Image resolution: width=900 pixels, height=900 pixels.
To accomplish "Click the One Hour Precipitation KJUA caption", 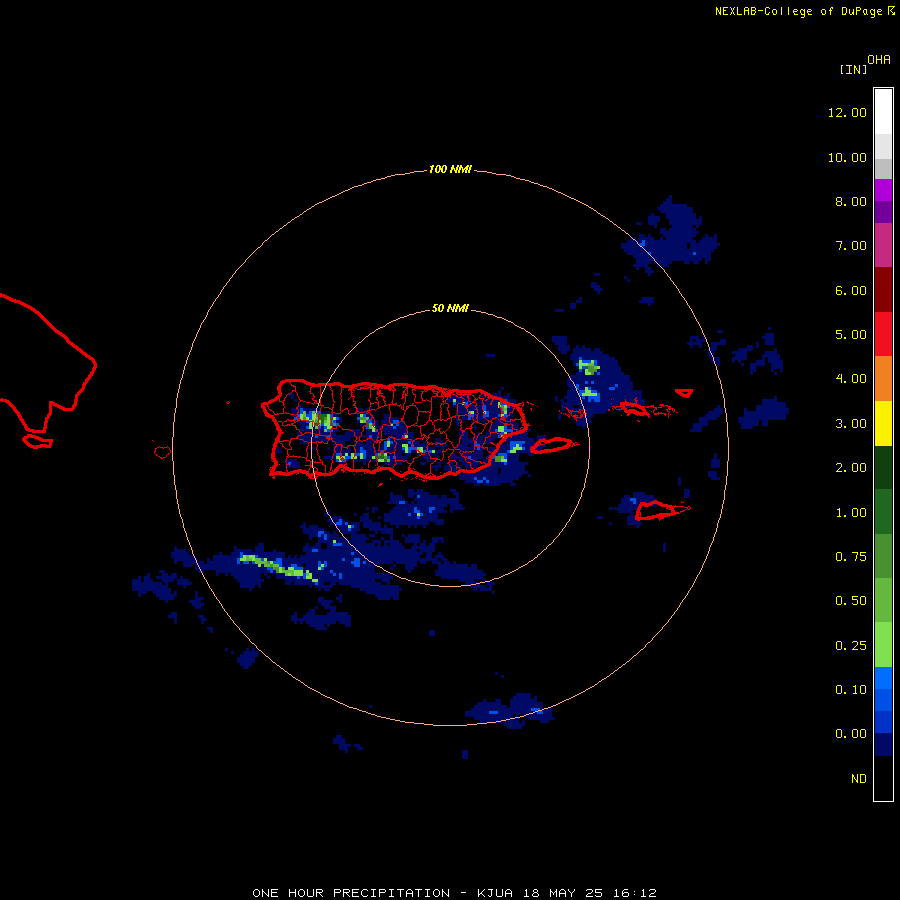I will (x=454, y=893).
